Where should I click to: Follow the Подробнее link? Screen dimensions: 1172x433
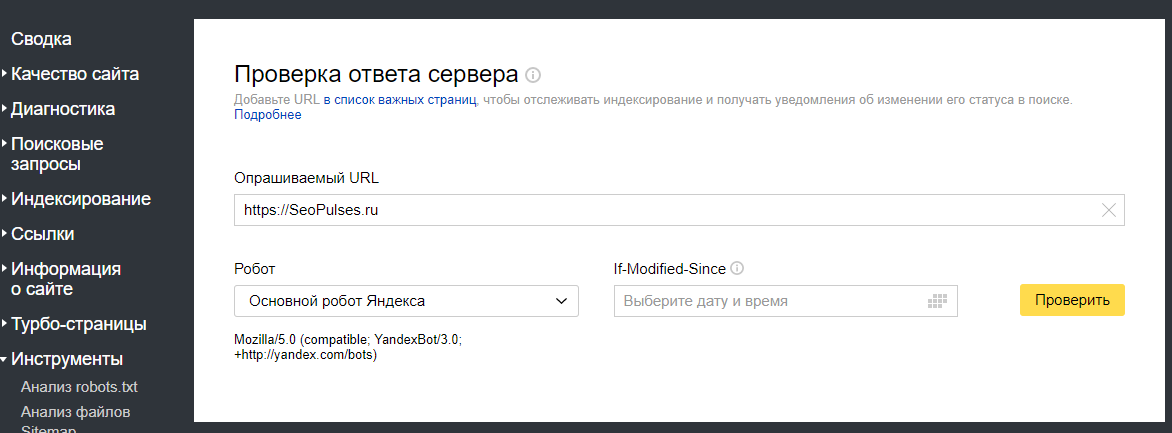(268, 115)
